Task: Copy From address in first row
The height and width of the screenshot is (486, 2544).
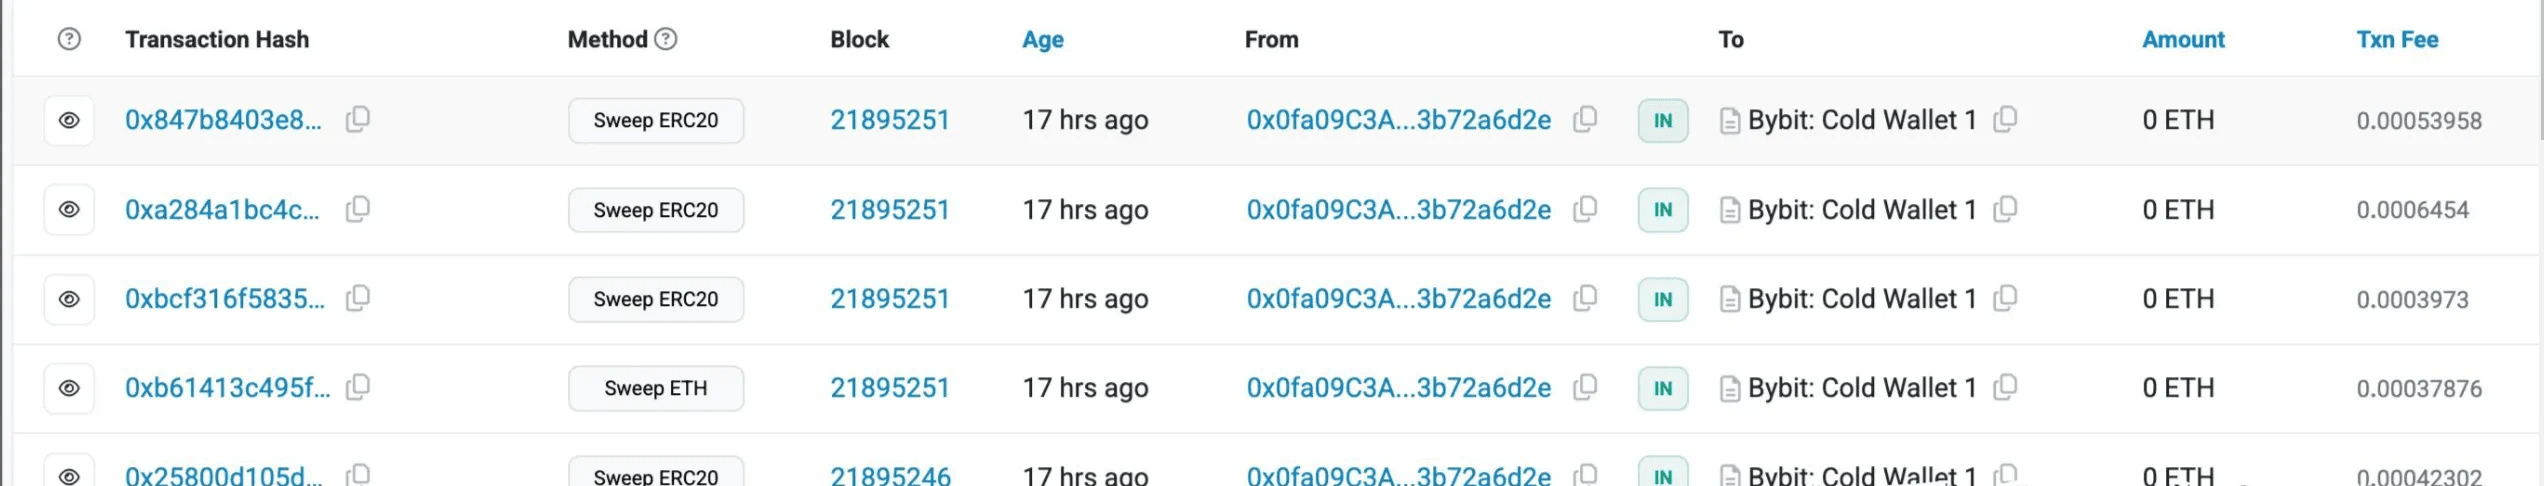Action: (x=1585, y=120)
